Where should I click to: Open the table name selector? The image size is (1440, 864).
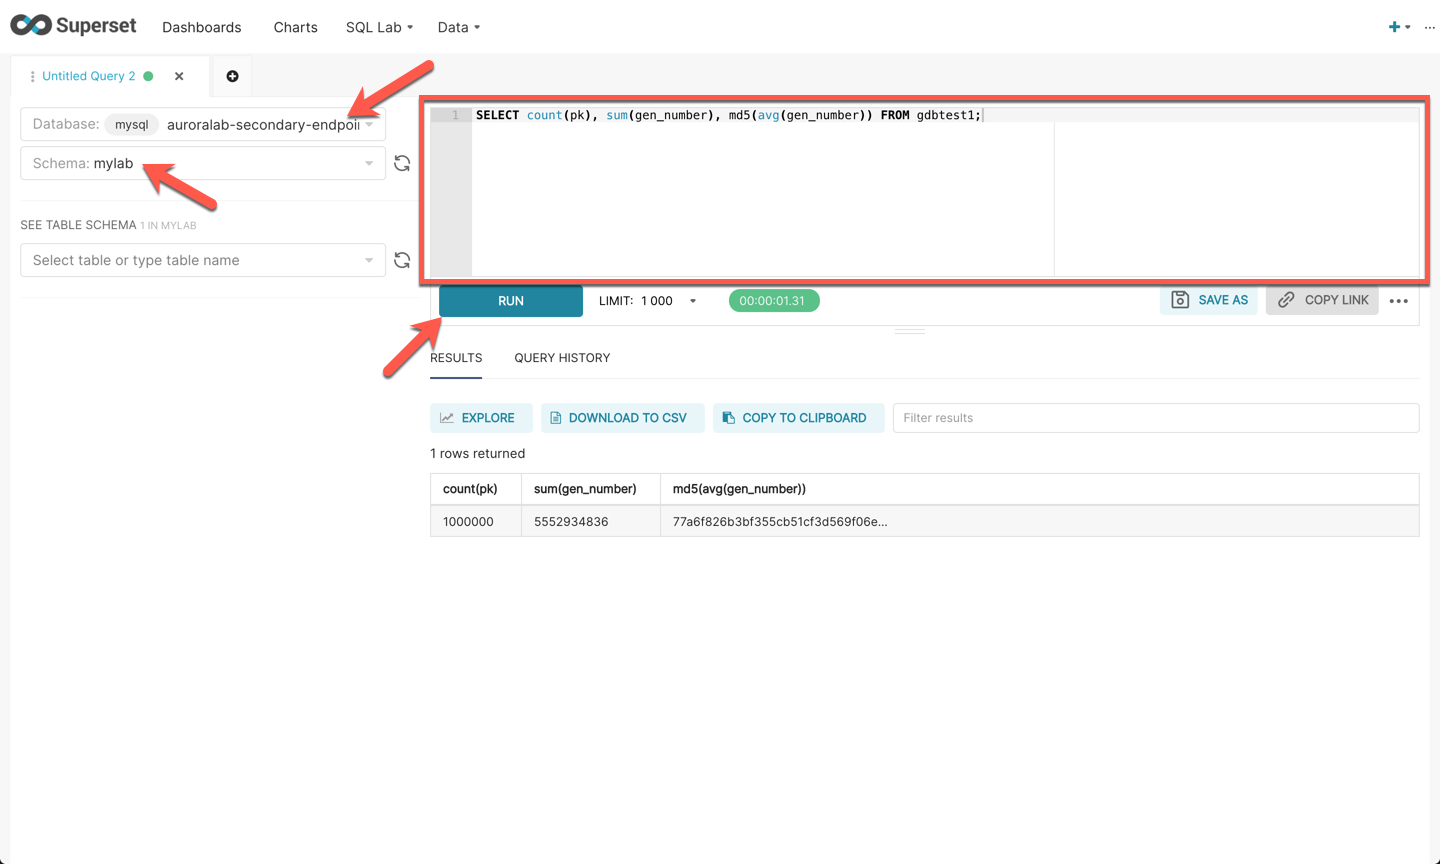point(202,260)
